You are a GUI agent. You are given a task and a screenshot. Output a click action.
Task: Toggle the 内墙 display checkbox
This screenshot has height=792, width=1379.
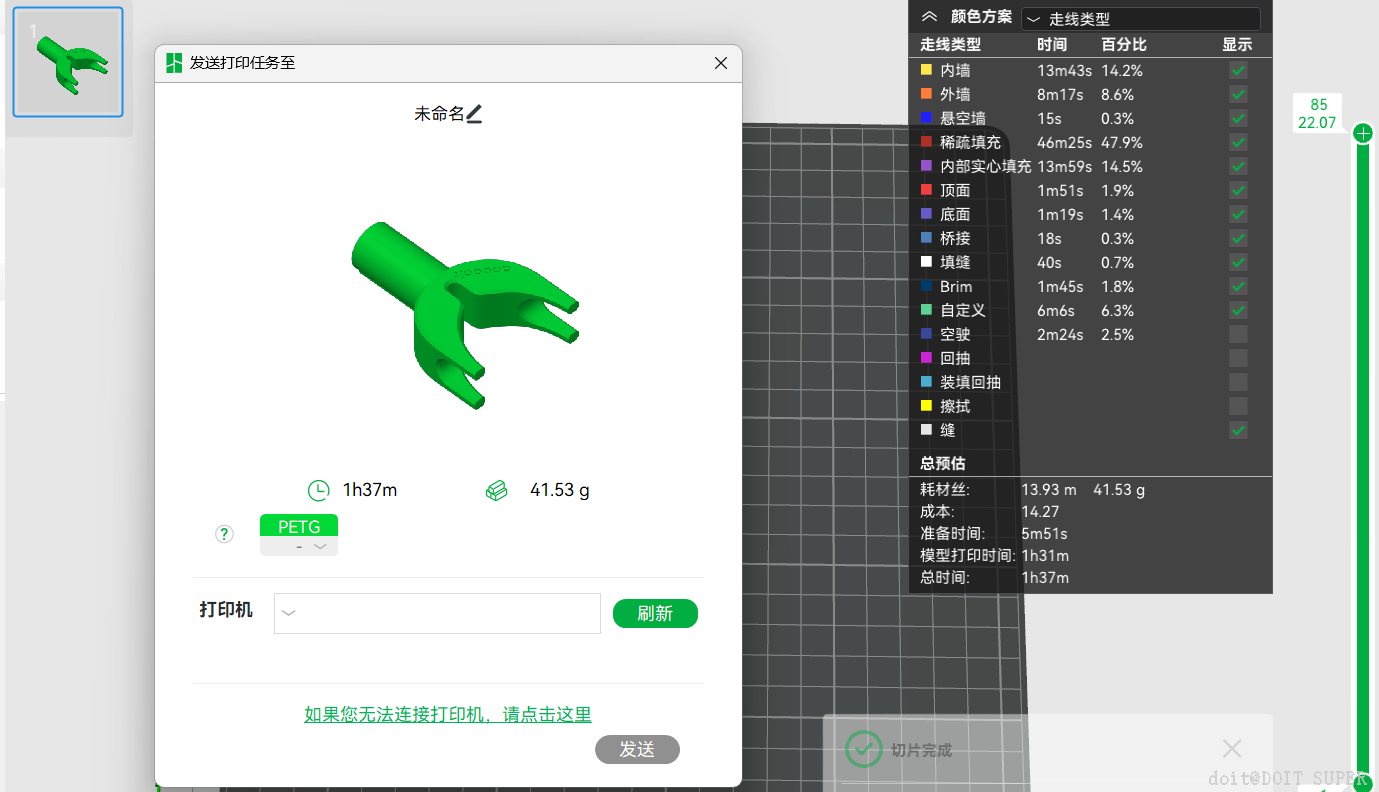[x=1237, y=70]
